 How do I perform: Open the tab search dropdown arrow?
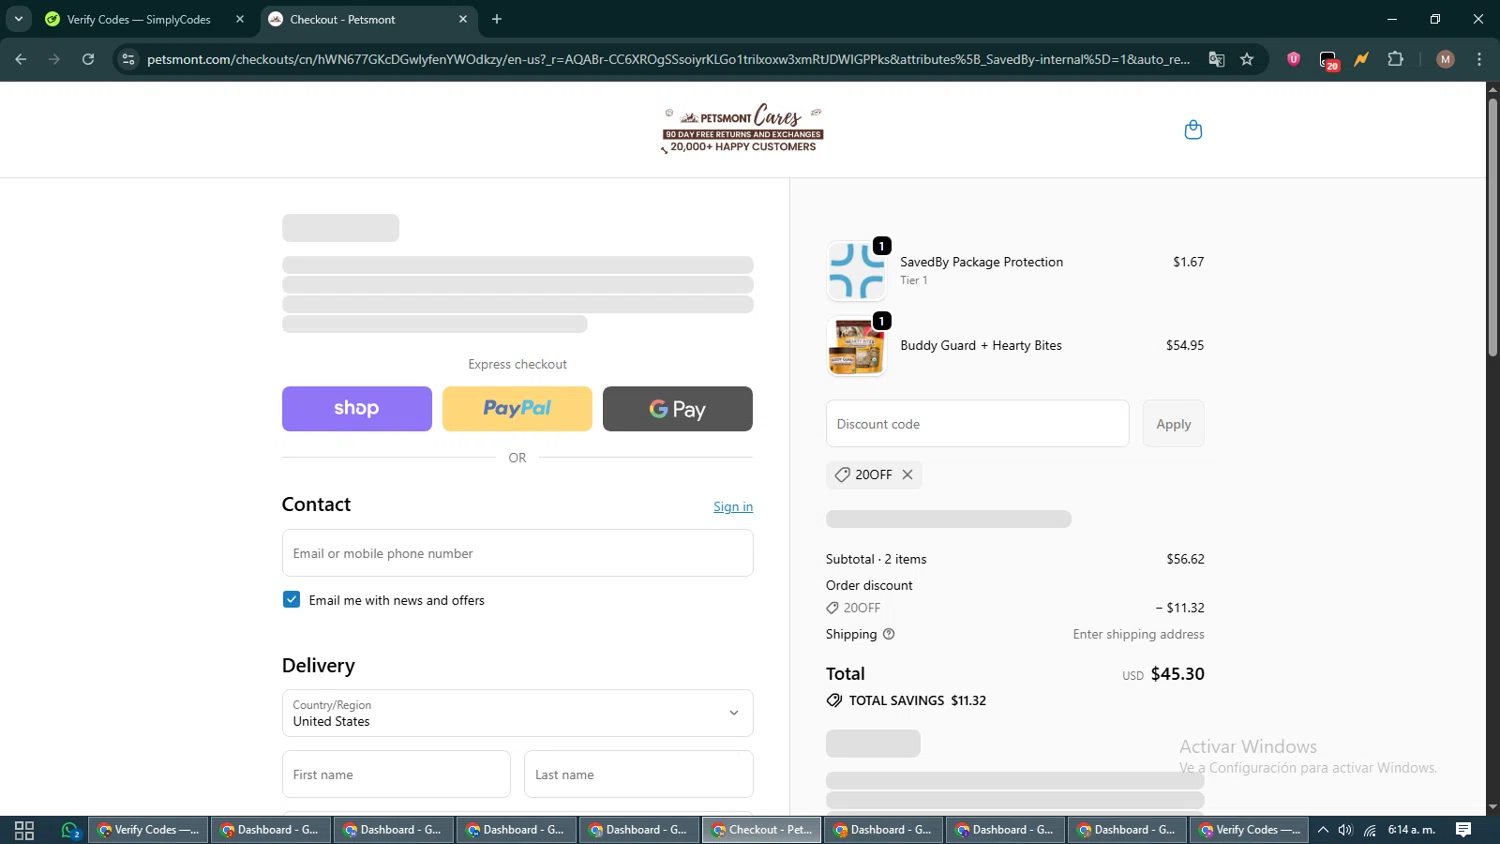coord(18,19)
